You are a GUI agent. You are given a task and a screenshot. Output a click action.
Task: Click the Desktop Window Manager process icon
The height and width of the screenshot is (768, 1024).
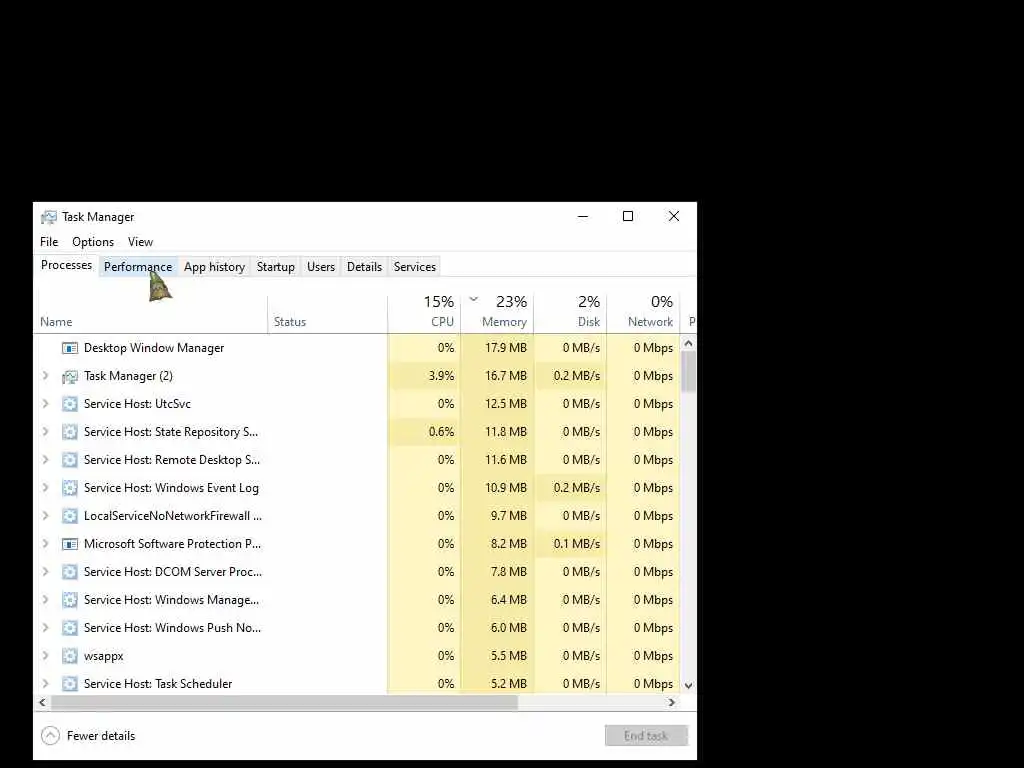(x=70, y=348)
